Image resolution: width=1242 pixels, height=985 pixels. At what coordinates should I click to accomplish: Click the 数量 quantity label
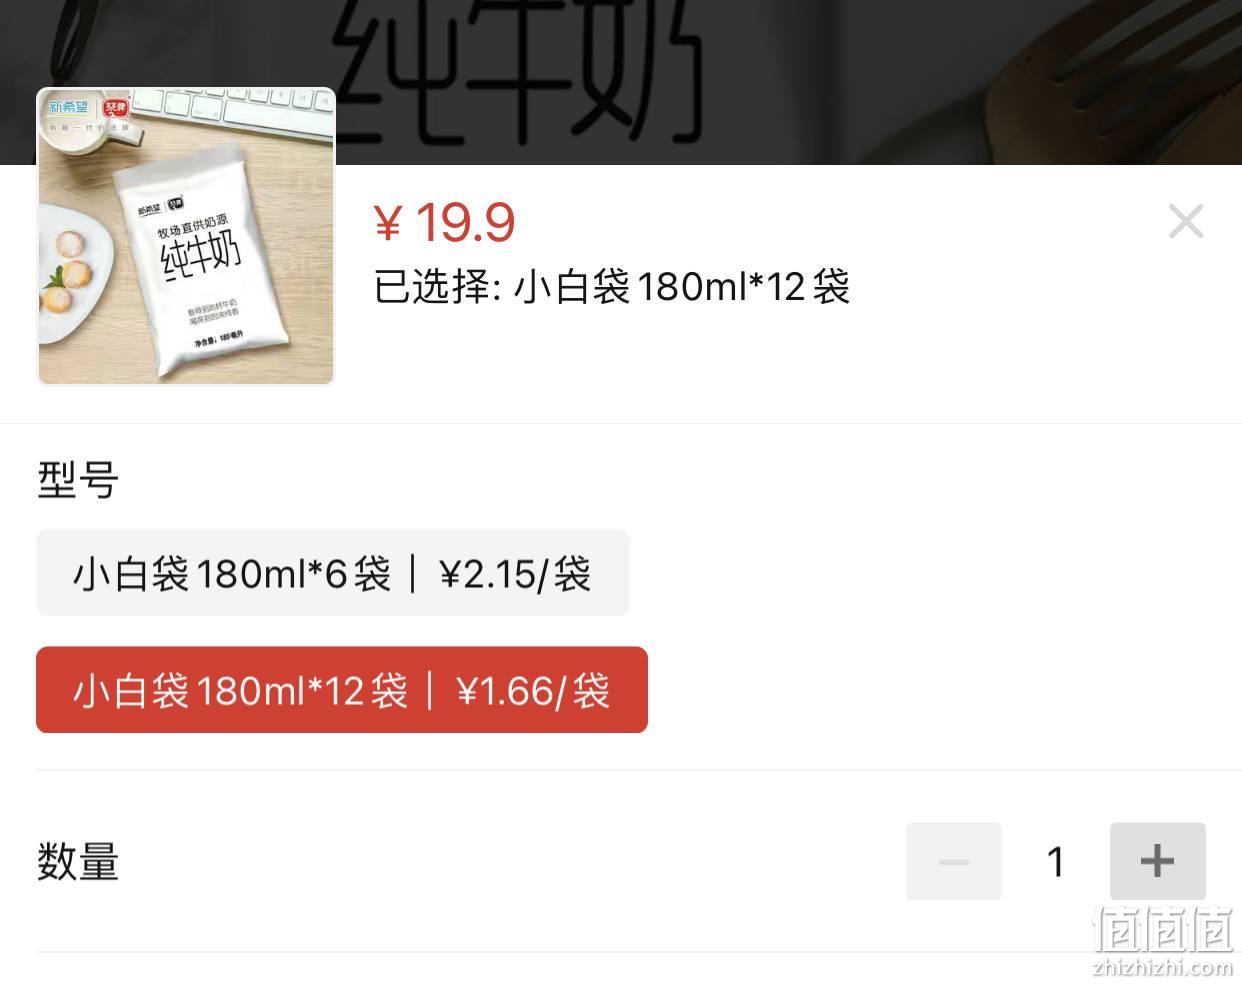click(x=78, y=862)
